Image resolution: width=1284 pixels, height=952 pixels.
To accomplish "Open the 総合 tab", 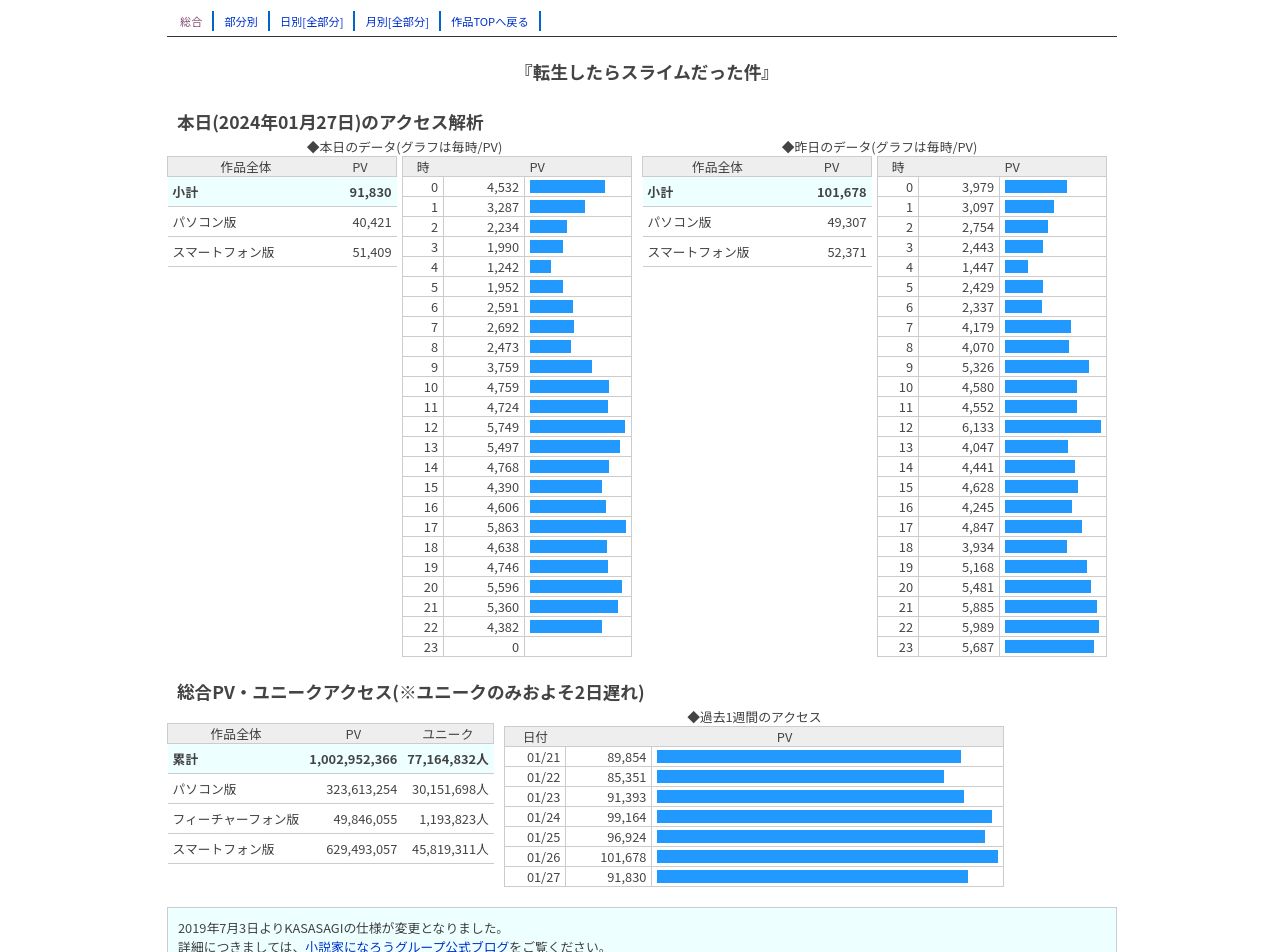I will [x=191, y=21].
